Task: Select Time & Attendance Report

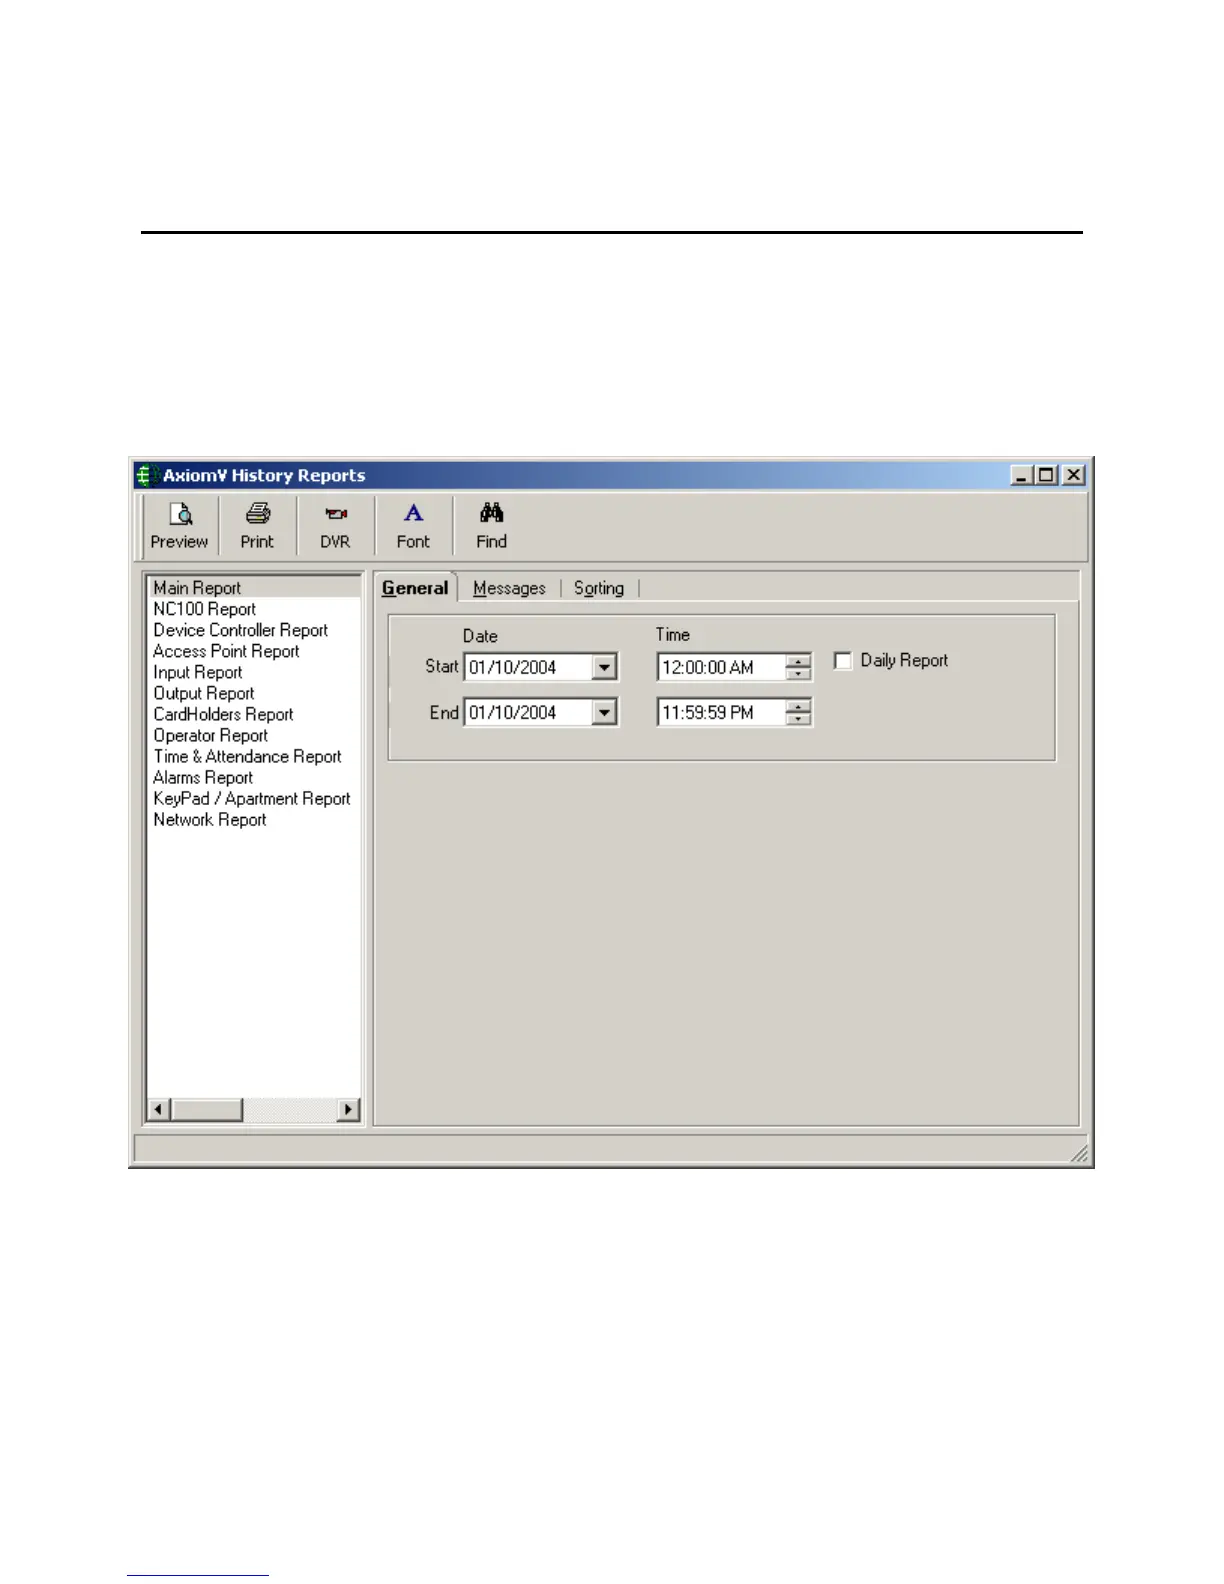Action: point(247,756)
